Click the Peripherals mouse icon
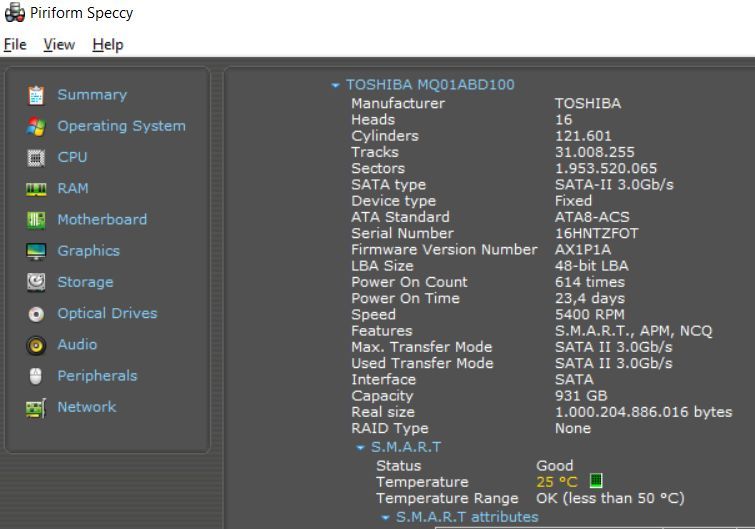 (x=36, y=376)
